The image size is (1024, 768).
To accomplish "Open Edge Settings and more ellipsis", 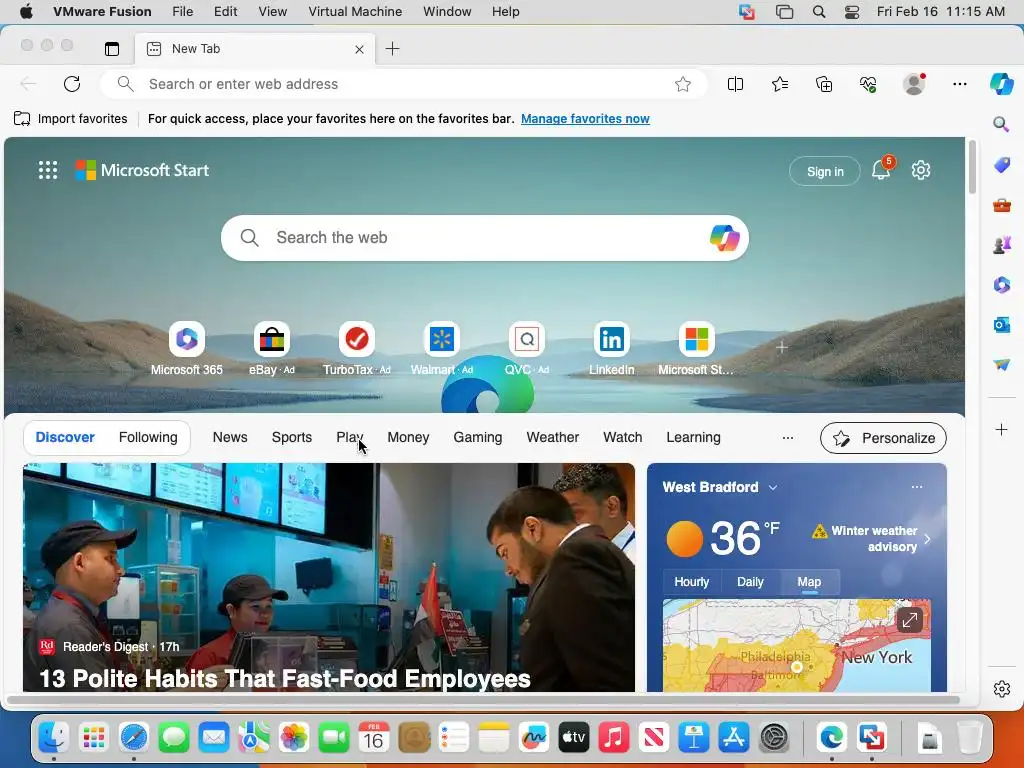I will (959, 84).
